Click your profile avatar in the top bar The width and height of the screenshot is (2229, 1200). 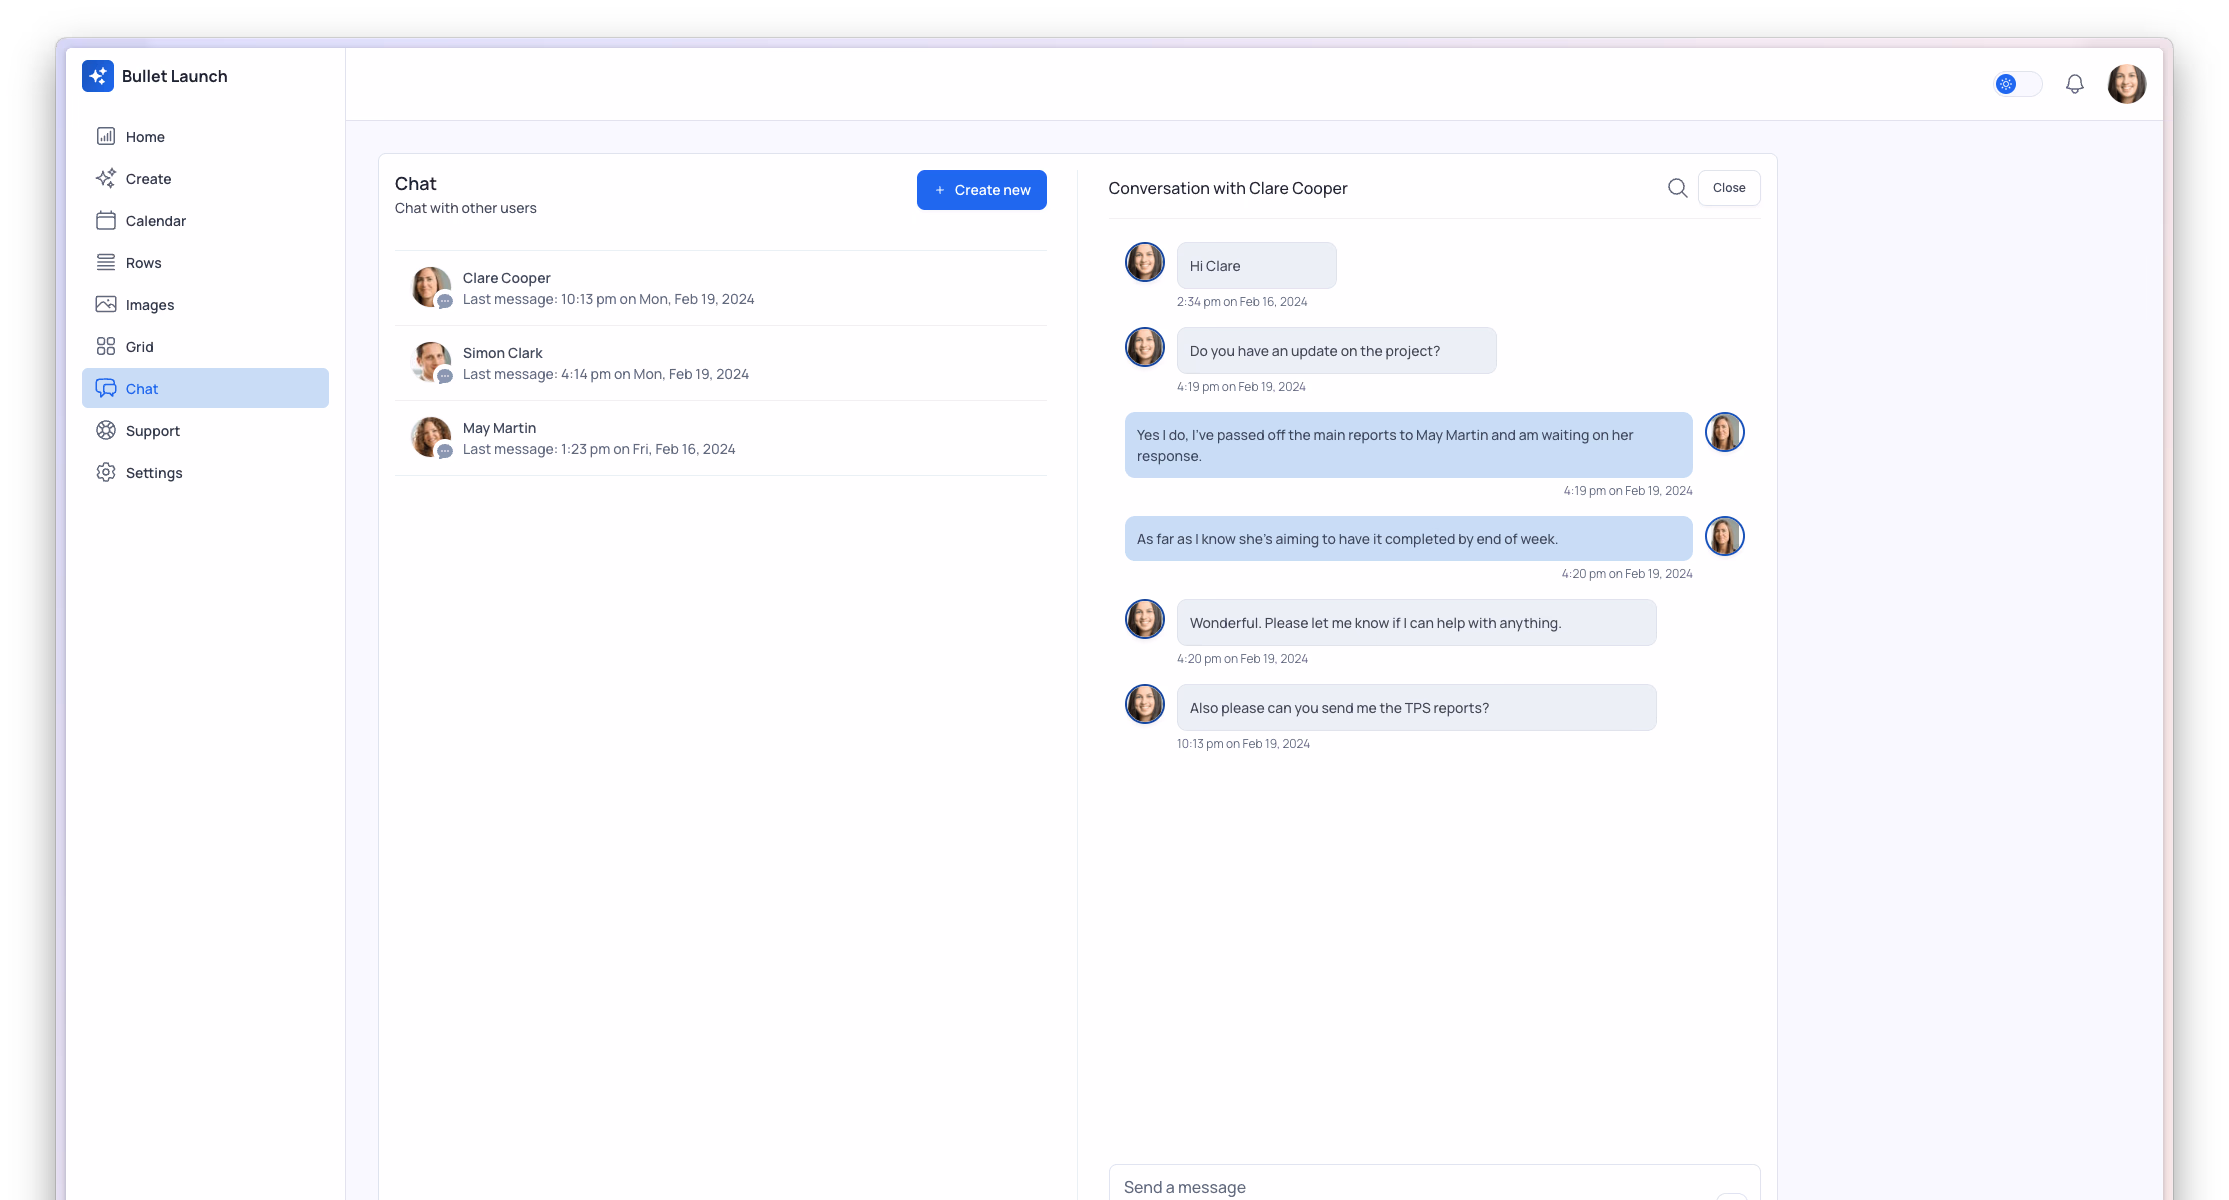tap(2127, 84)
